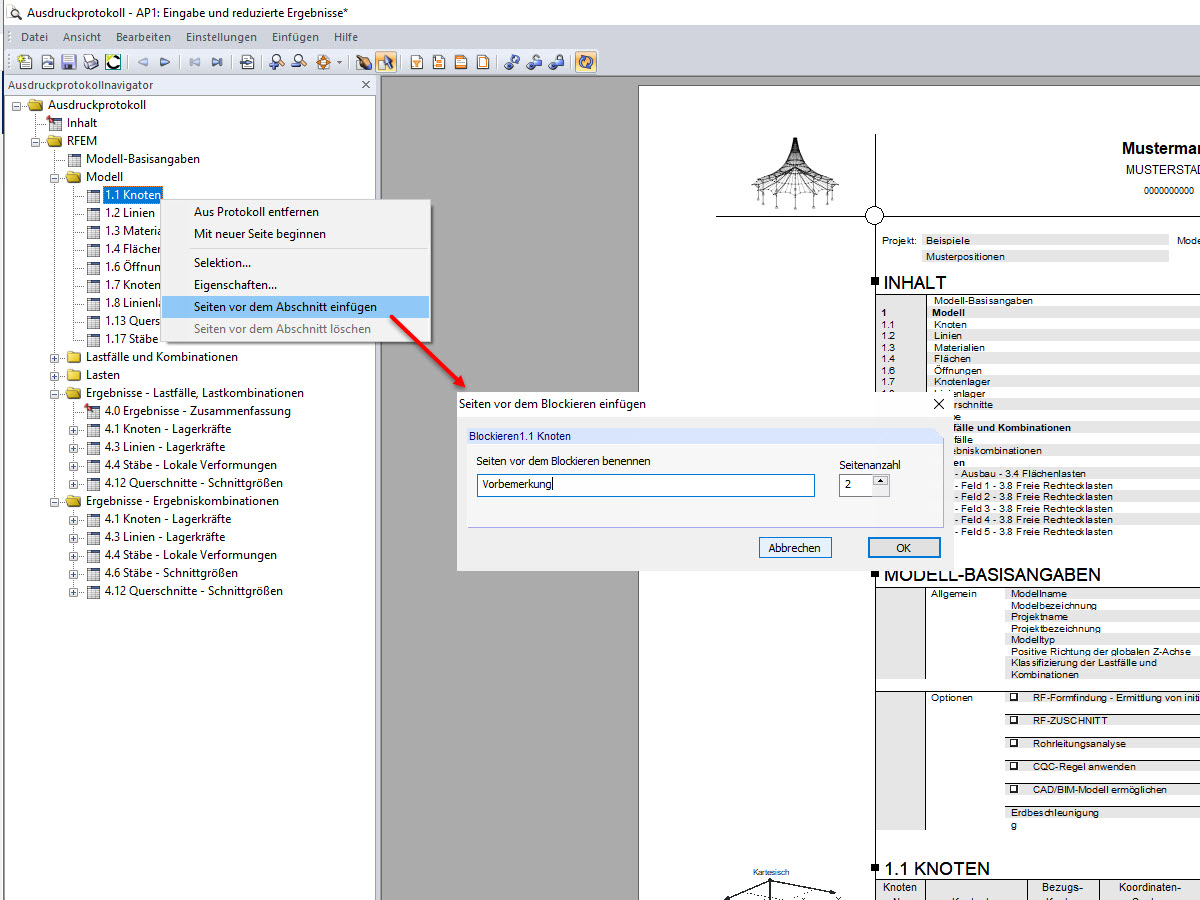Select 4.0 Ergebnisse - Zusammenfassung item
Screen dimensions: 1200x900
[x=198, y=411]
